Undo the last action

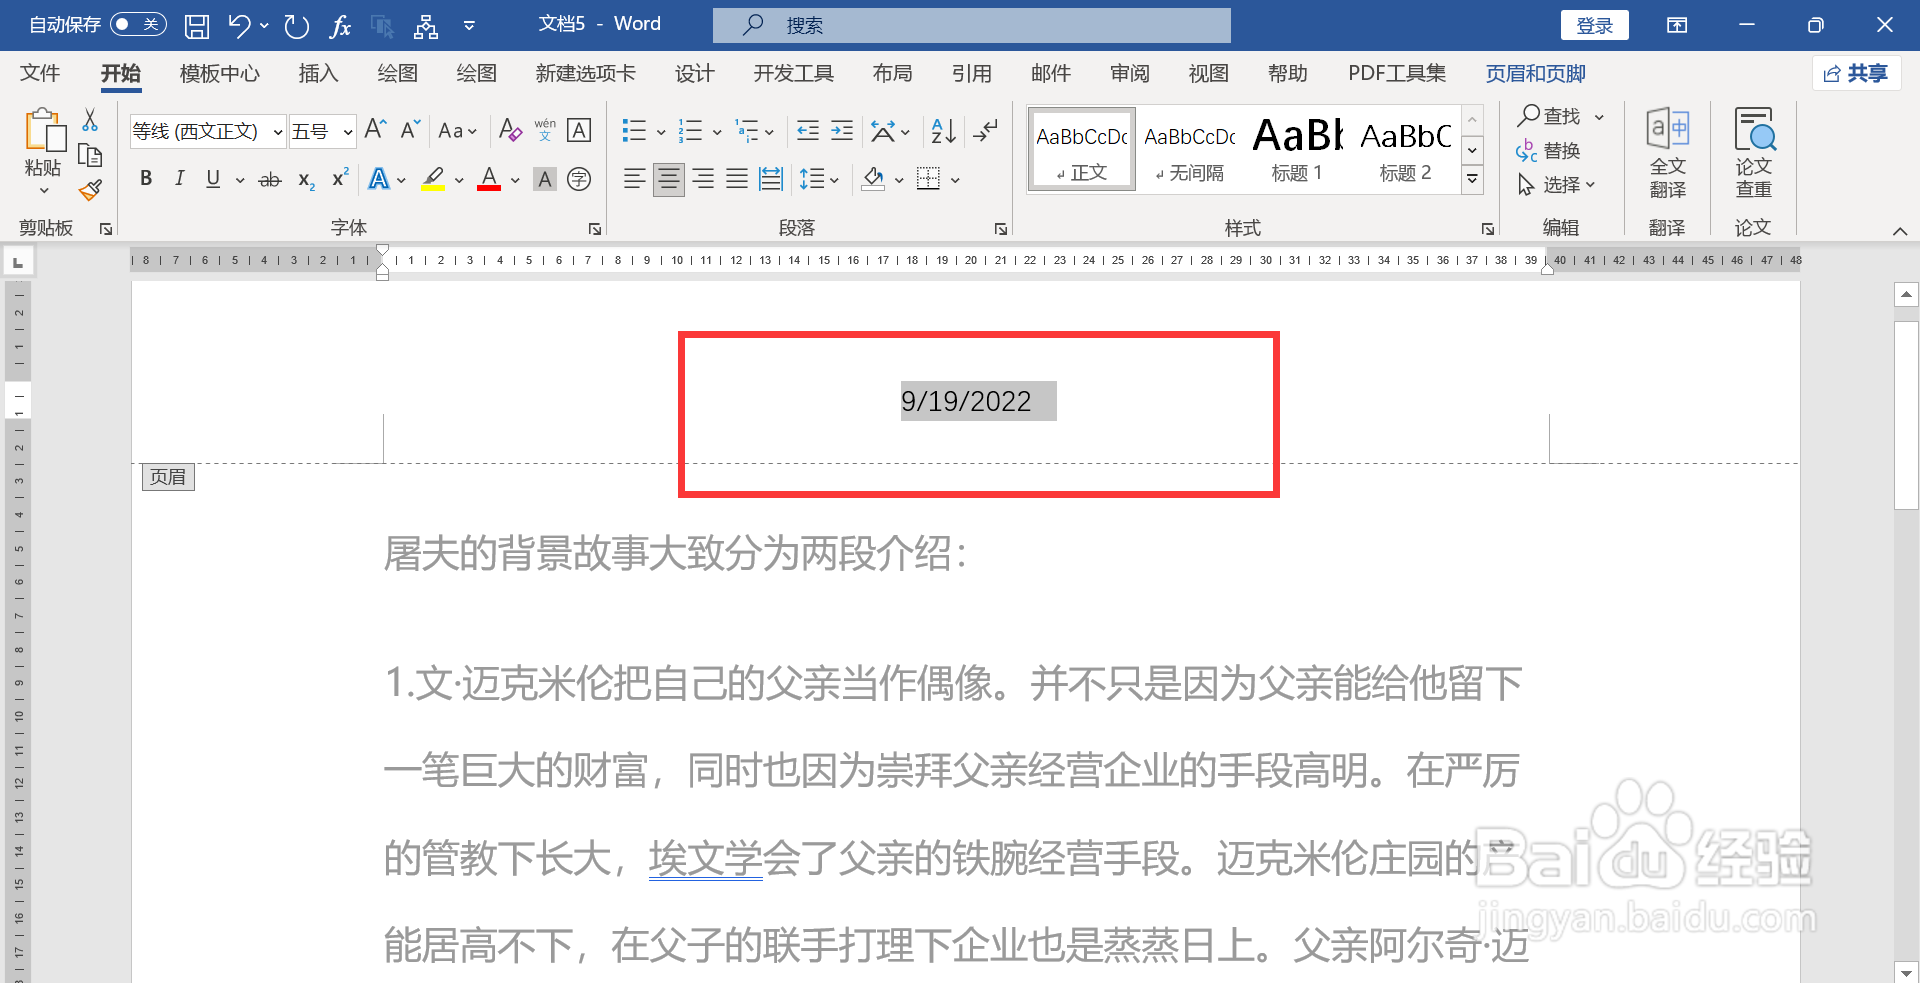tap(239, 26)
